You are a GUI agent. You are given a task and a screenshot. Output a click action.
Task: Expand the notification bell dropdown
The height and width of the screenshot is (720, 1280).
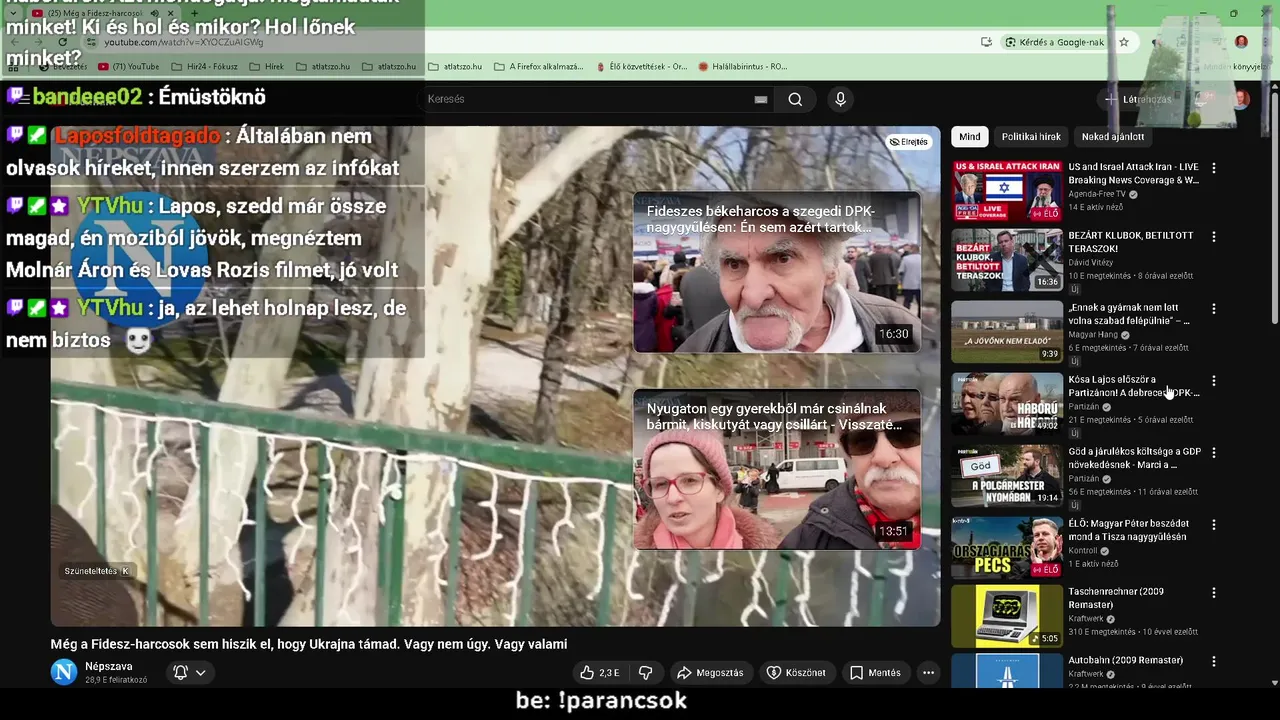point(189,673)
